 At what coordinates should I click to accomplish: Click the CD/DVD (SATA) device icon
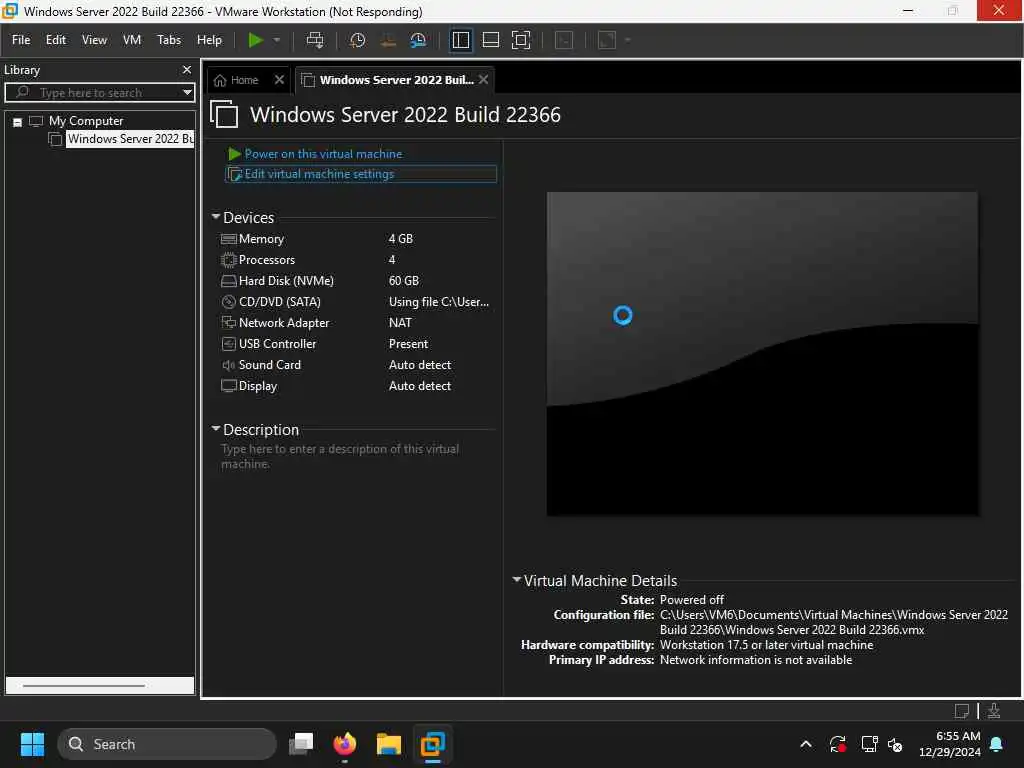229,302
